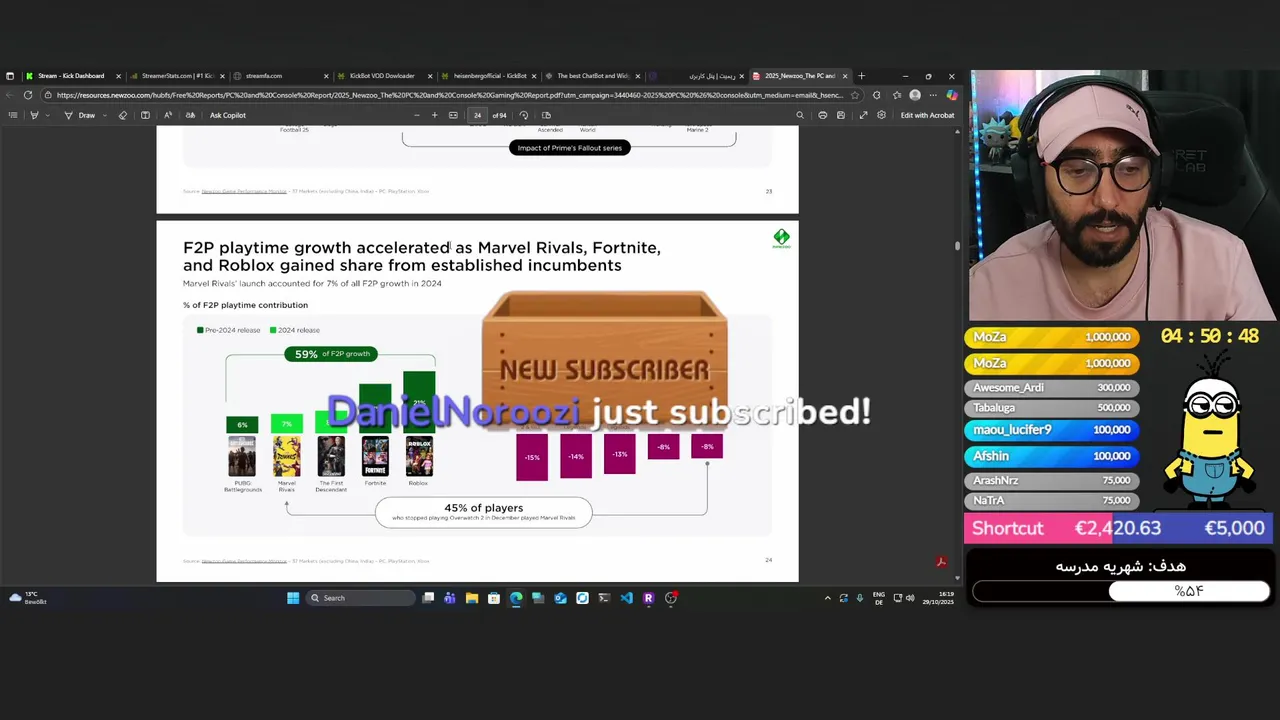Zoom in the PDF with plus icon
This screenshot has height=720, width=1280.
tap(434, 115)
